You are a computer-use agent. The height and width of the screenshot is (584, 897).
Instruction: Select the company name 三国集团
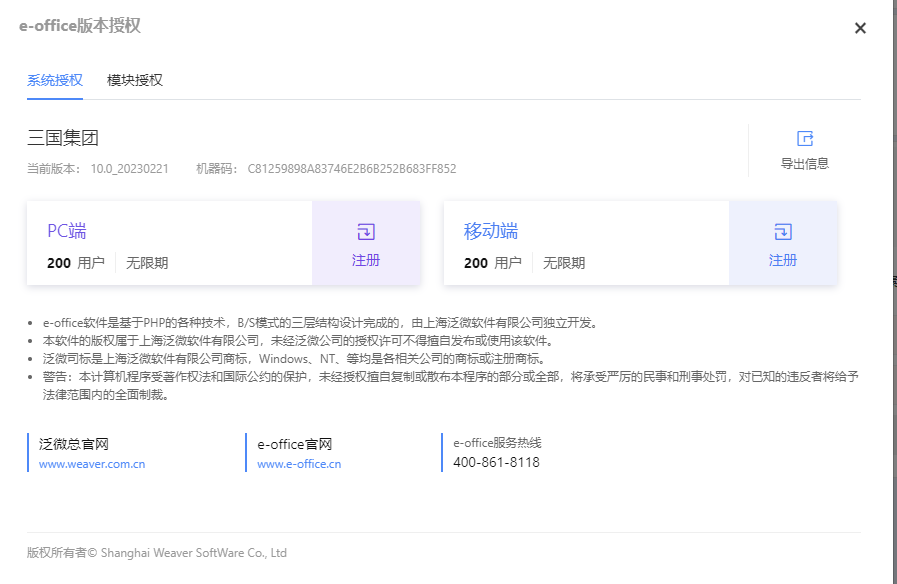tap(63, 138)
